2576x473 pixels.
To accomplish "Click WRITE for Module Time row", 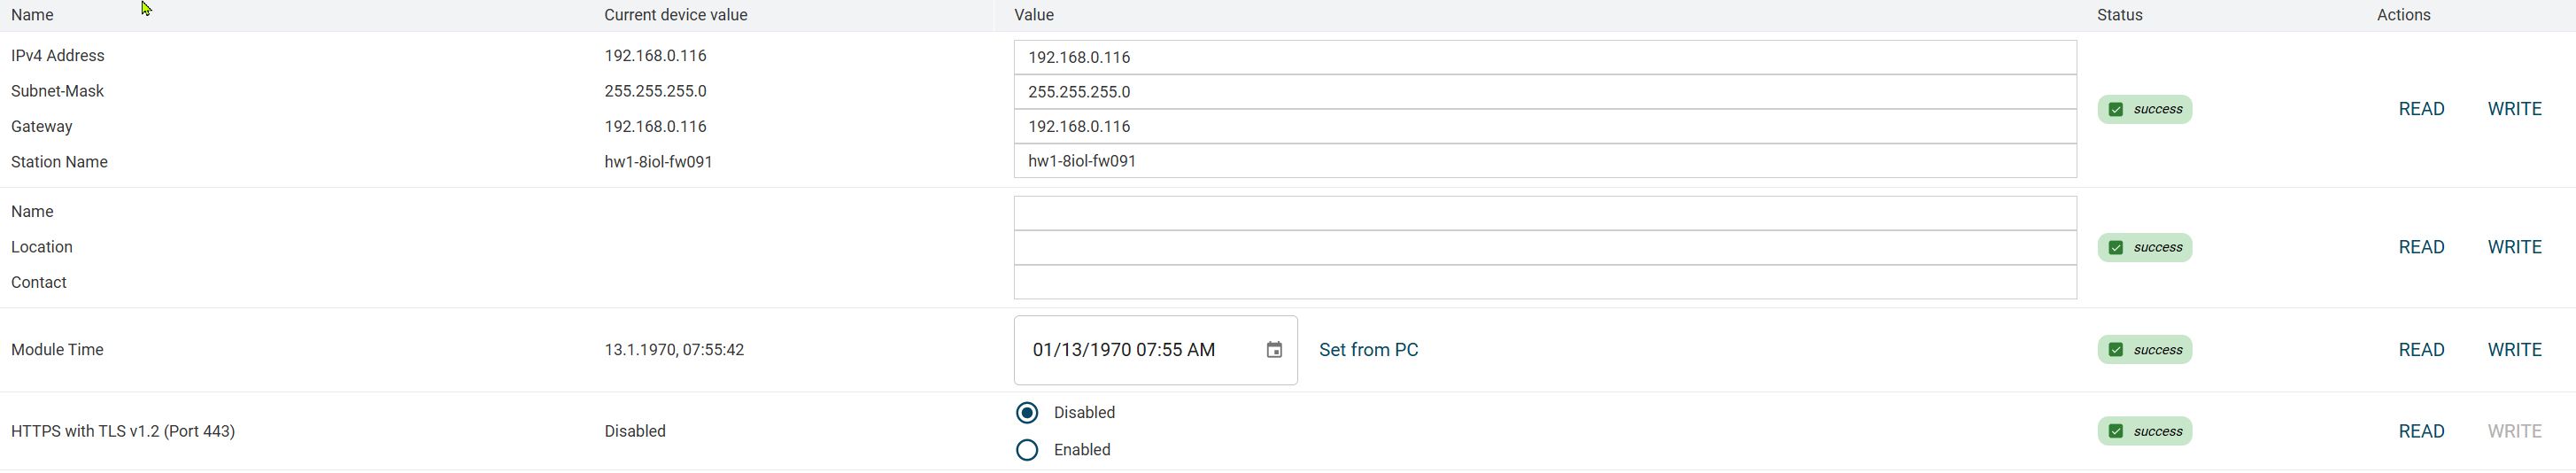I will pos(2514,350).
